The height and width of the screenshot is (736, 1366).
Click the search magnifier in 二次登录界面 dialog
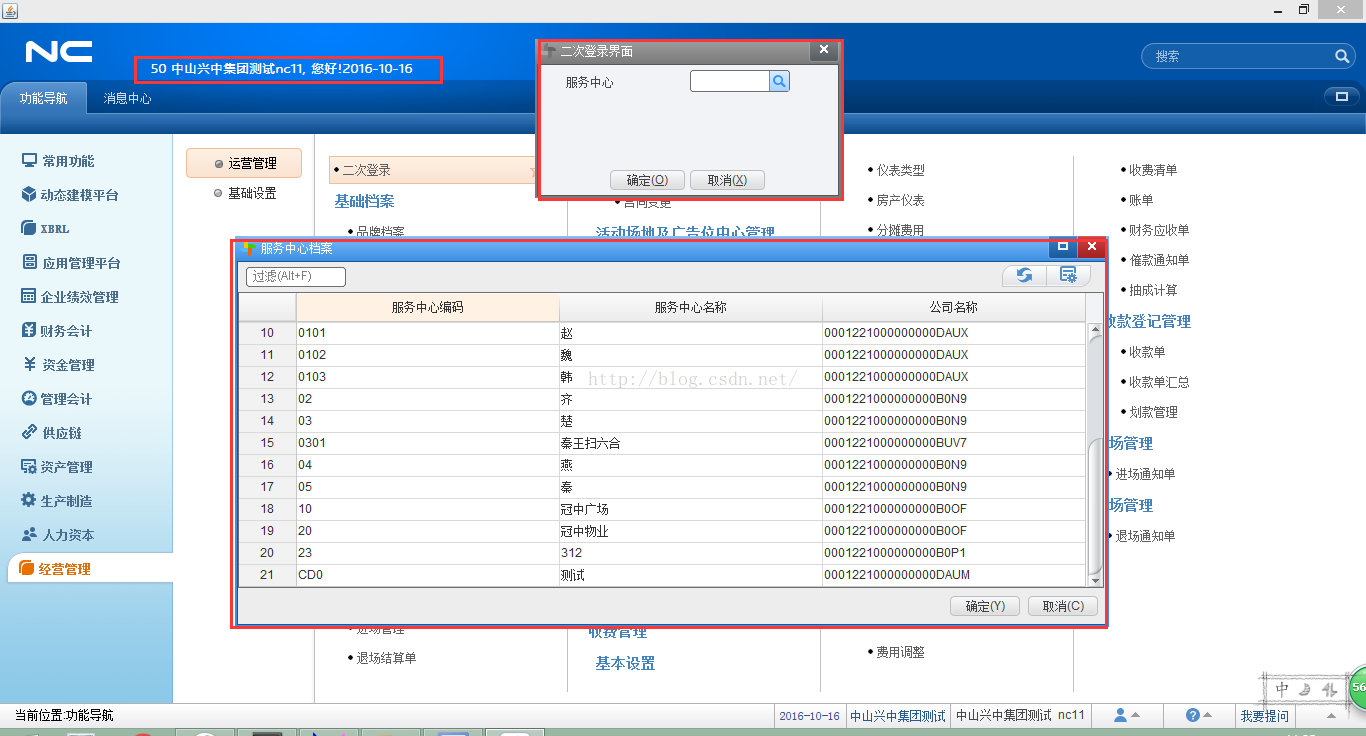(779, 82)
